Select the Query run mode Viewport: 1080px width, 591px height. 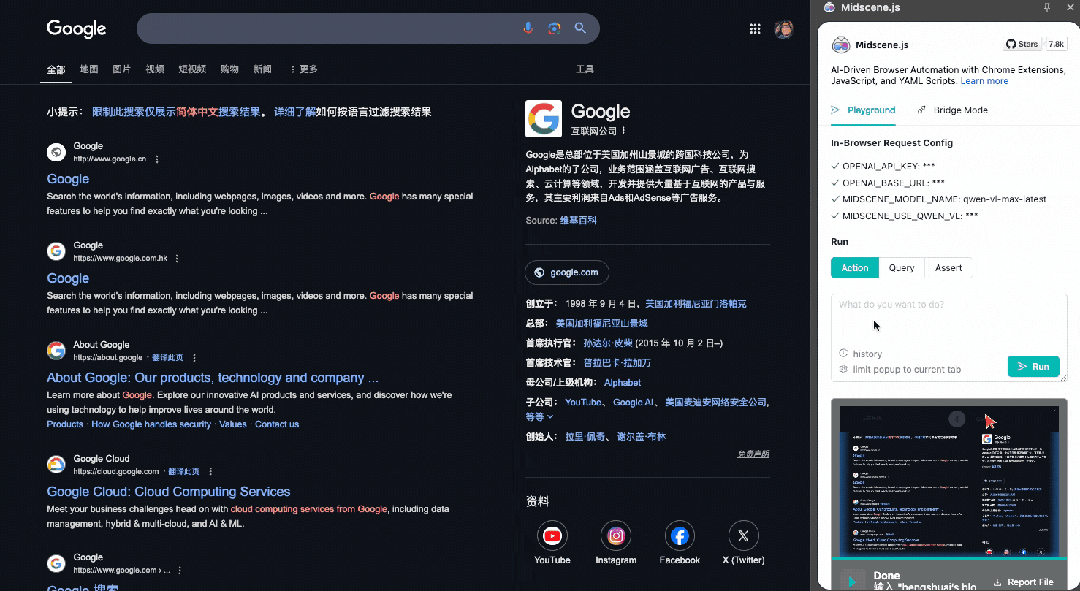902,268
